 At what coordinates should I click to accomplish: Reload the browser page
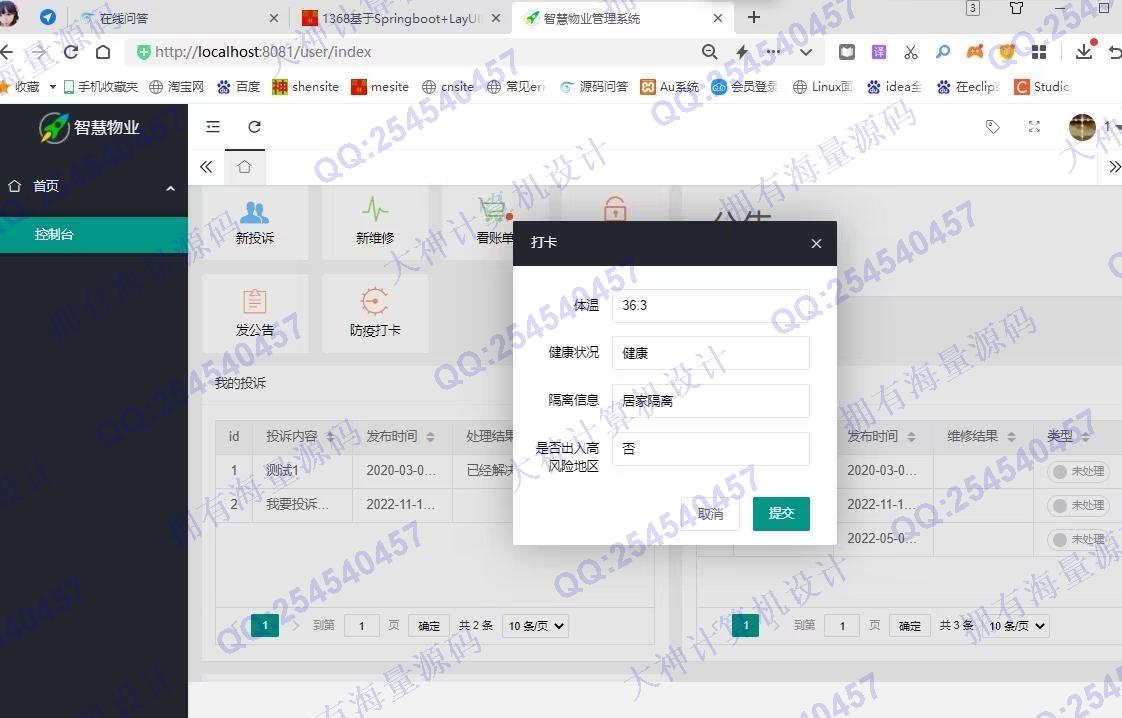pos(71,52)
